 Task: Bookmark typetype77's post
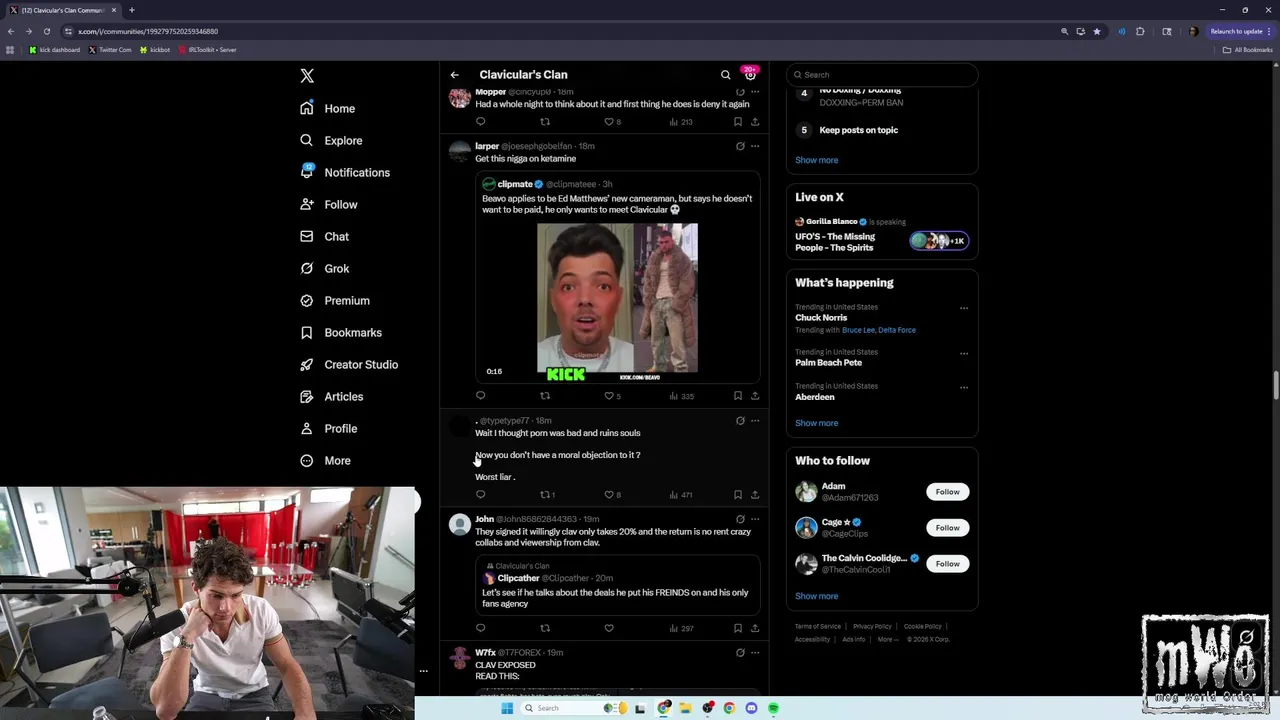(738, 495)
